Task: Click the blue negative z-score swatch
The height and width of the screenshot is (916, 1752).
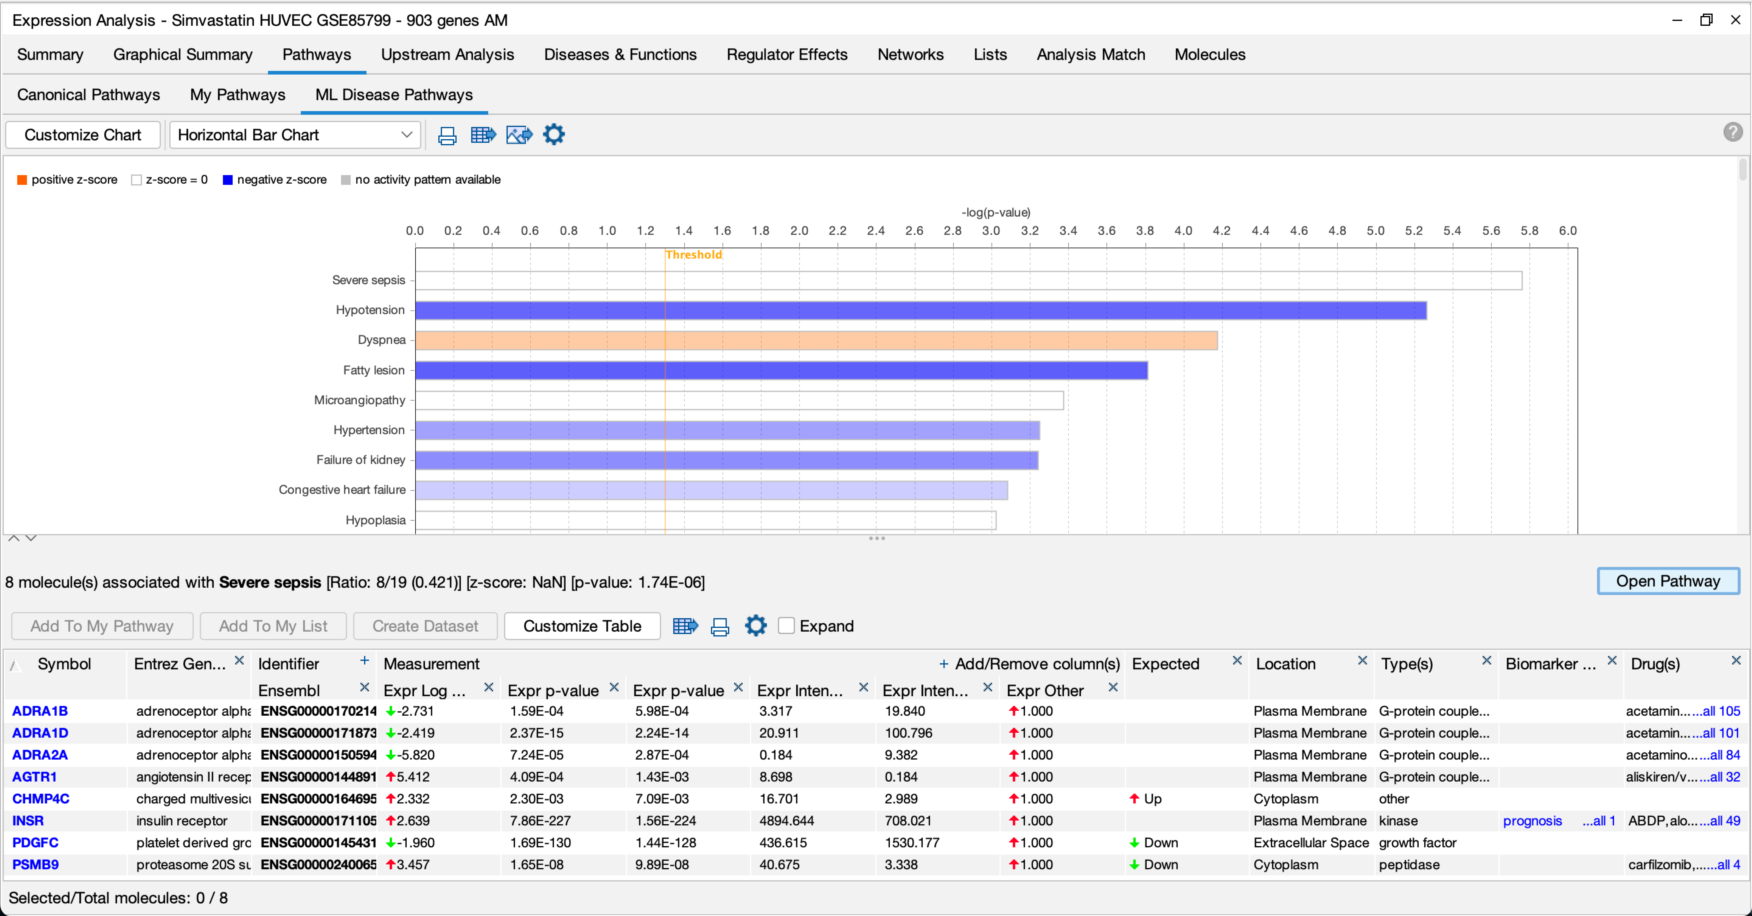Action: click(228, 180)
